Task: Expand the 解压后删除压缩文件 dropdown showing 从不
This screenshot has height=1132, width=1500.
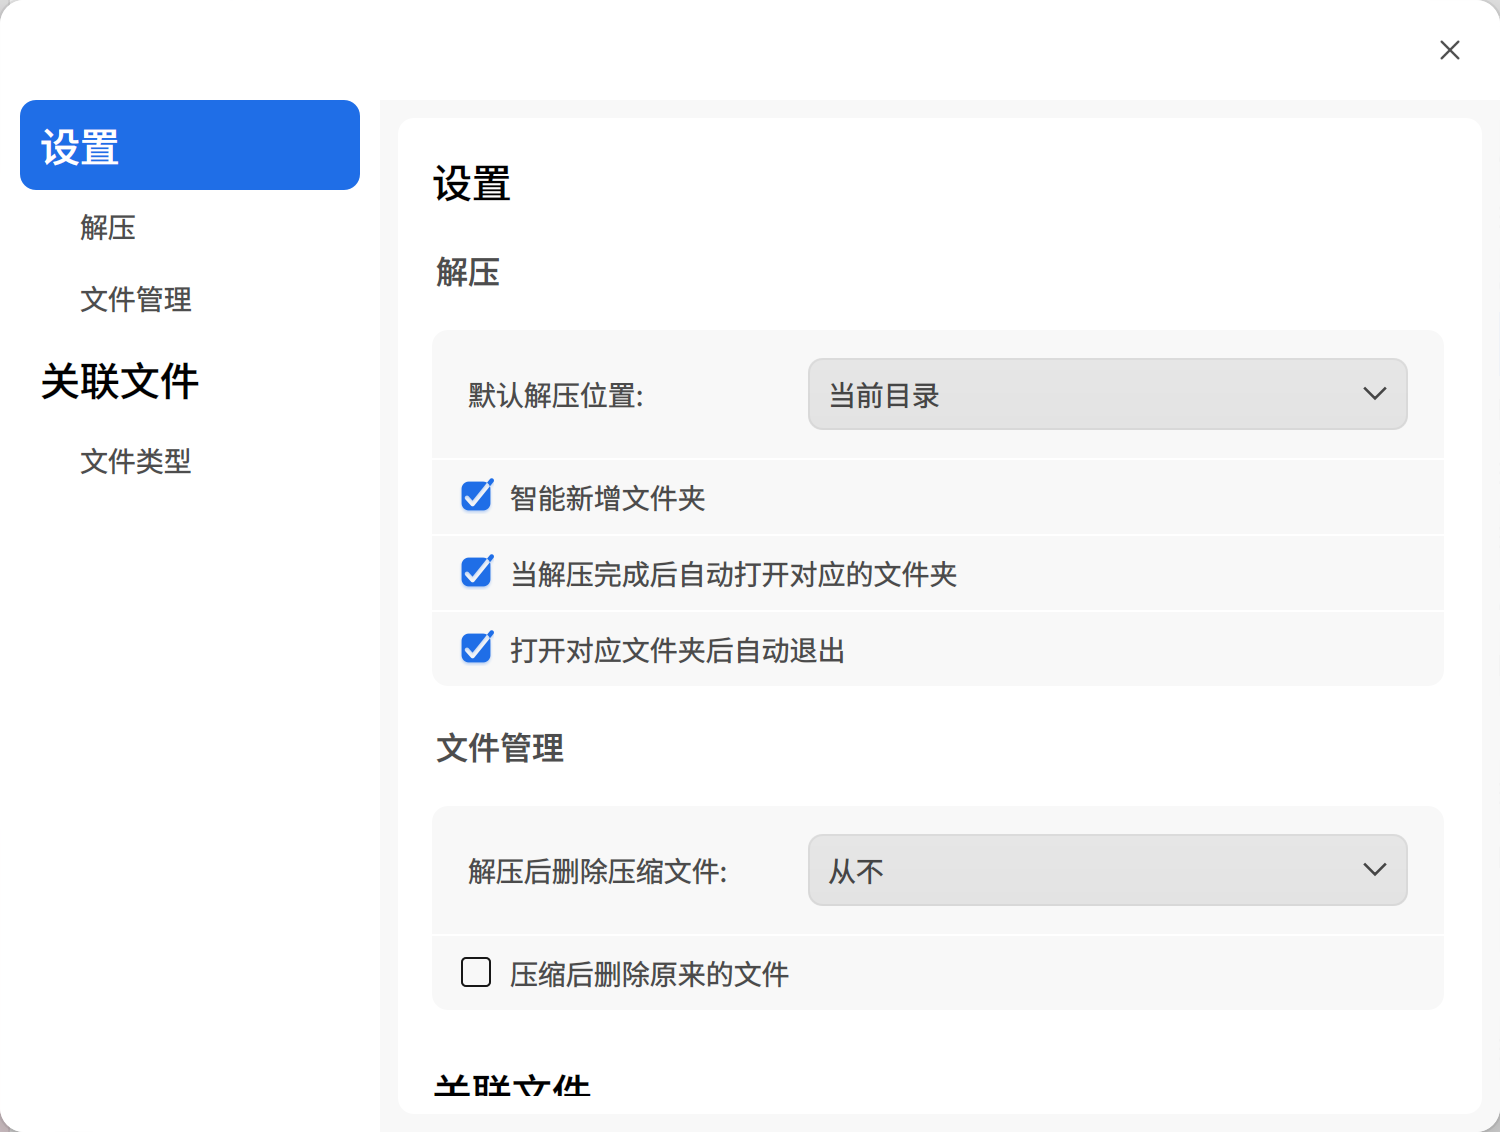Action: 1107,870
